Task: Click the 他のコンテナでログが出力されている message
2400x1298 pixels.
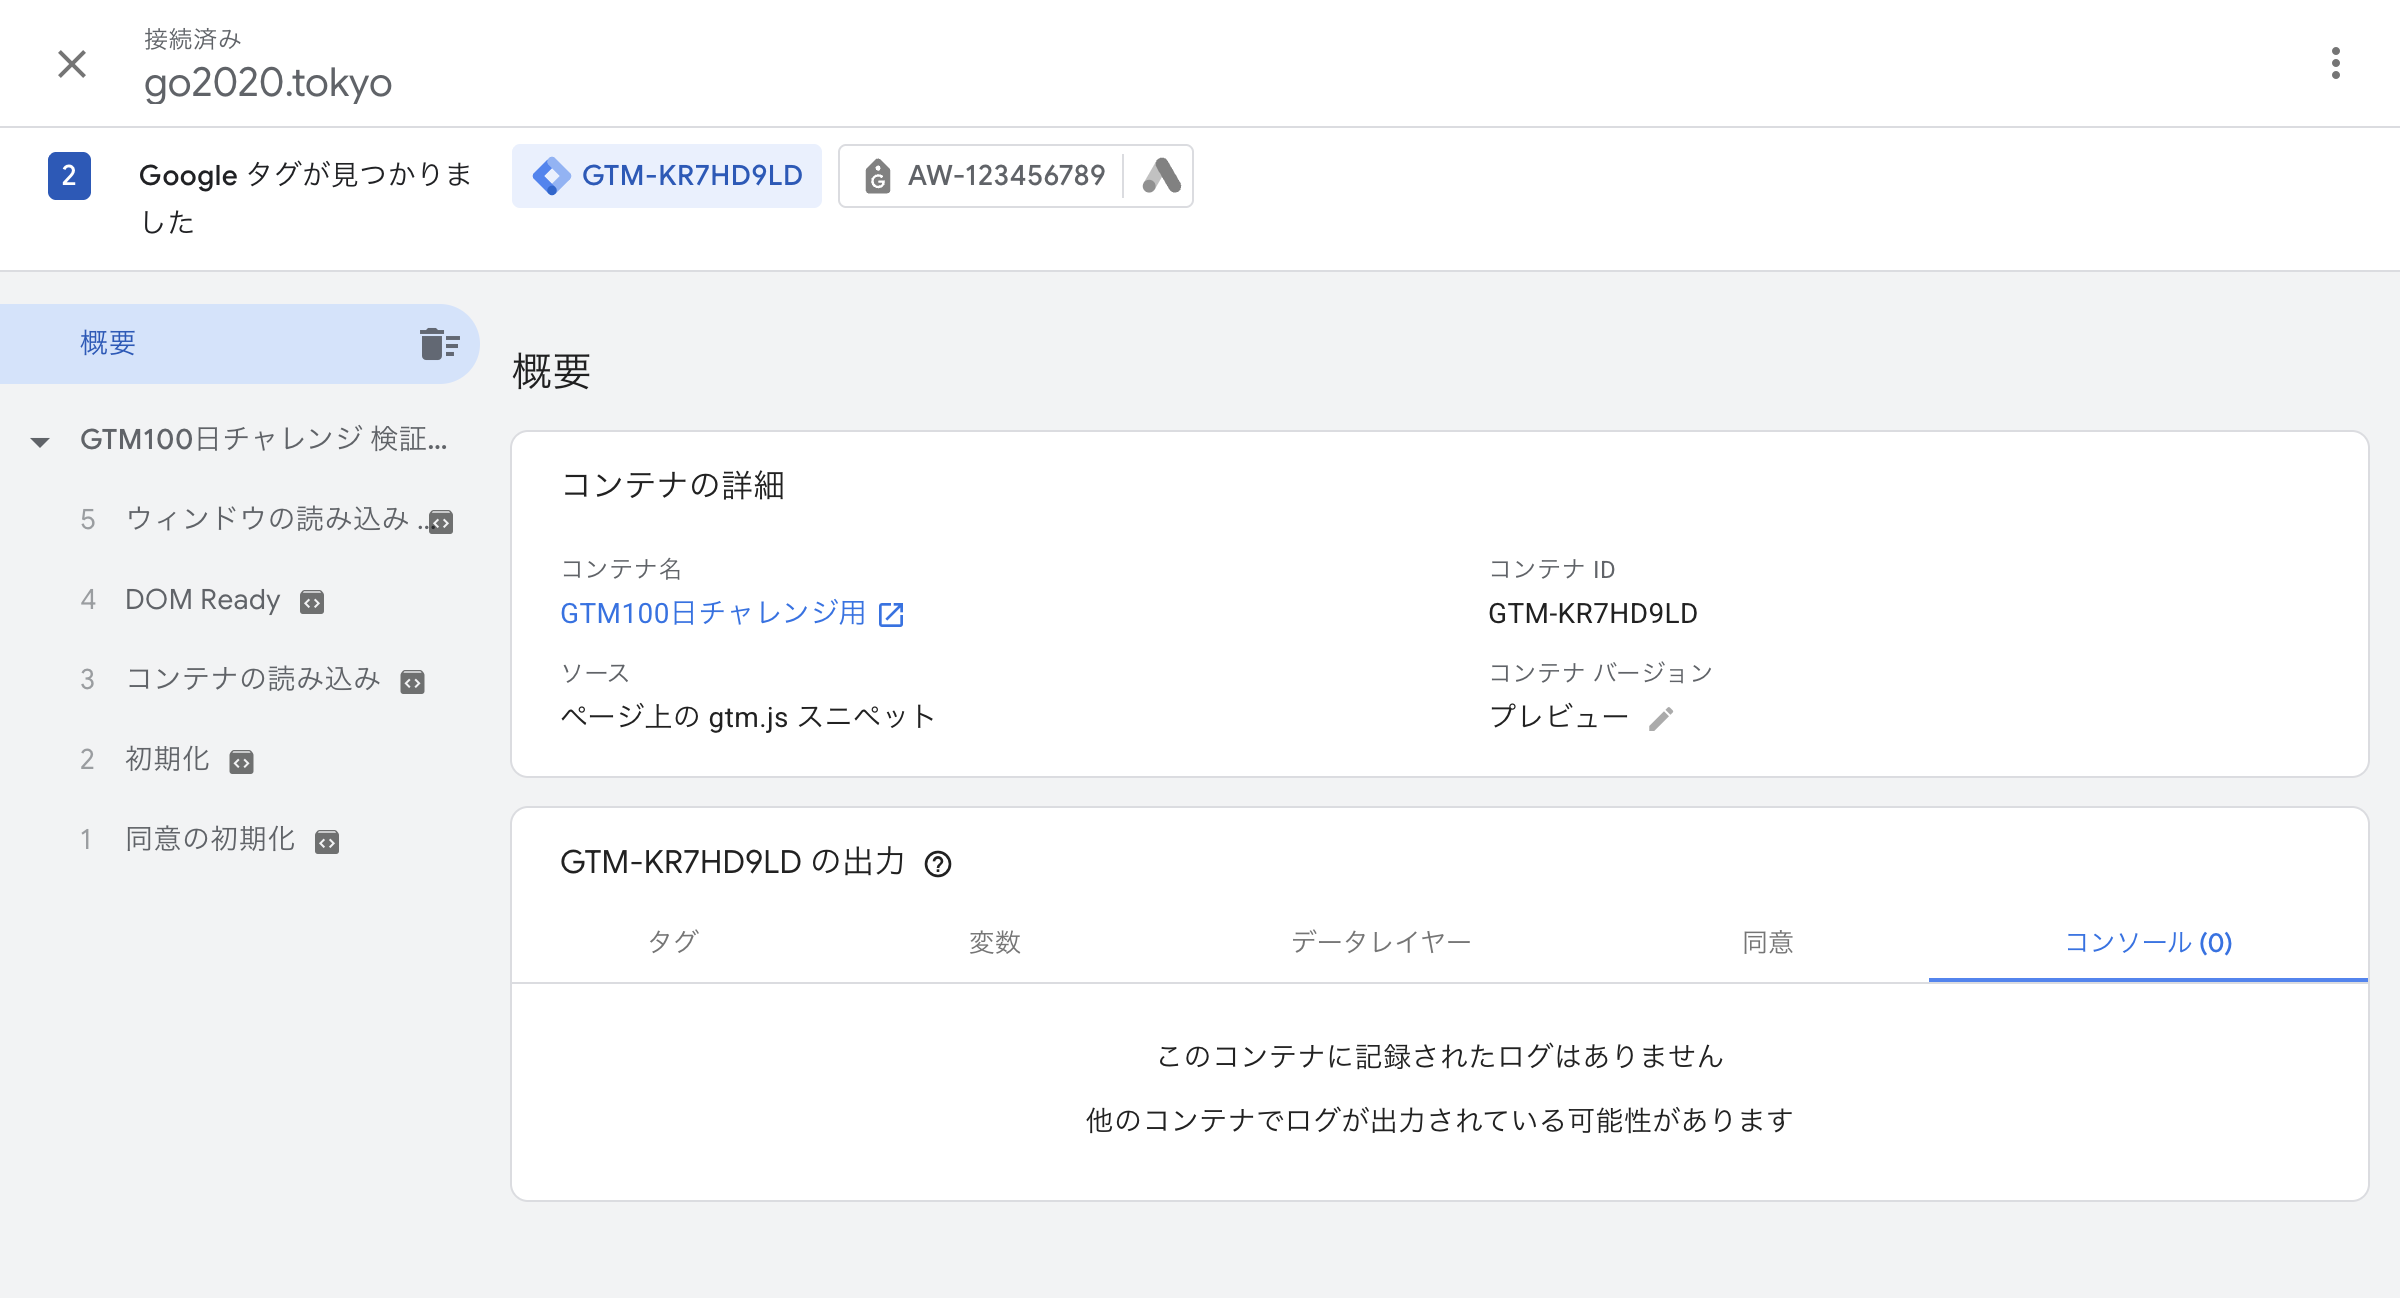Action: [x=1440, y=1120]
